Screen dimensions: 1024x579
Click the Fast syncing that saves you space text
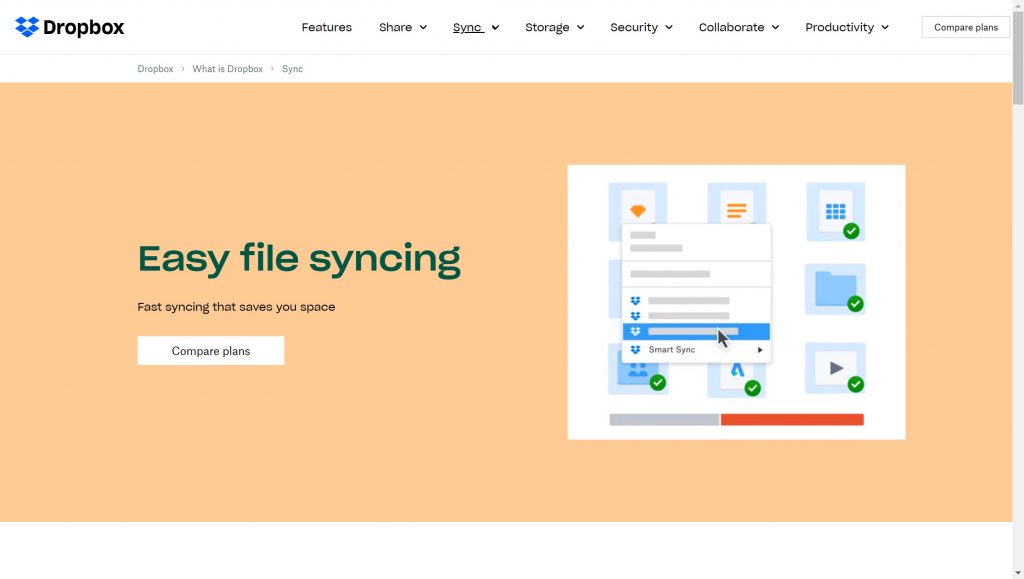pyautogui.click(x=236, y=307)
